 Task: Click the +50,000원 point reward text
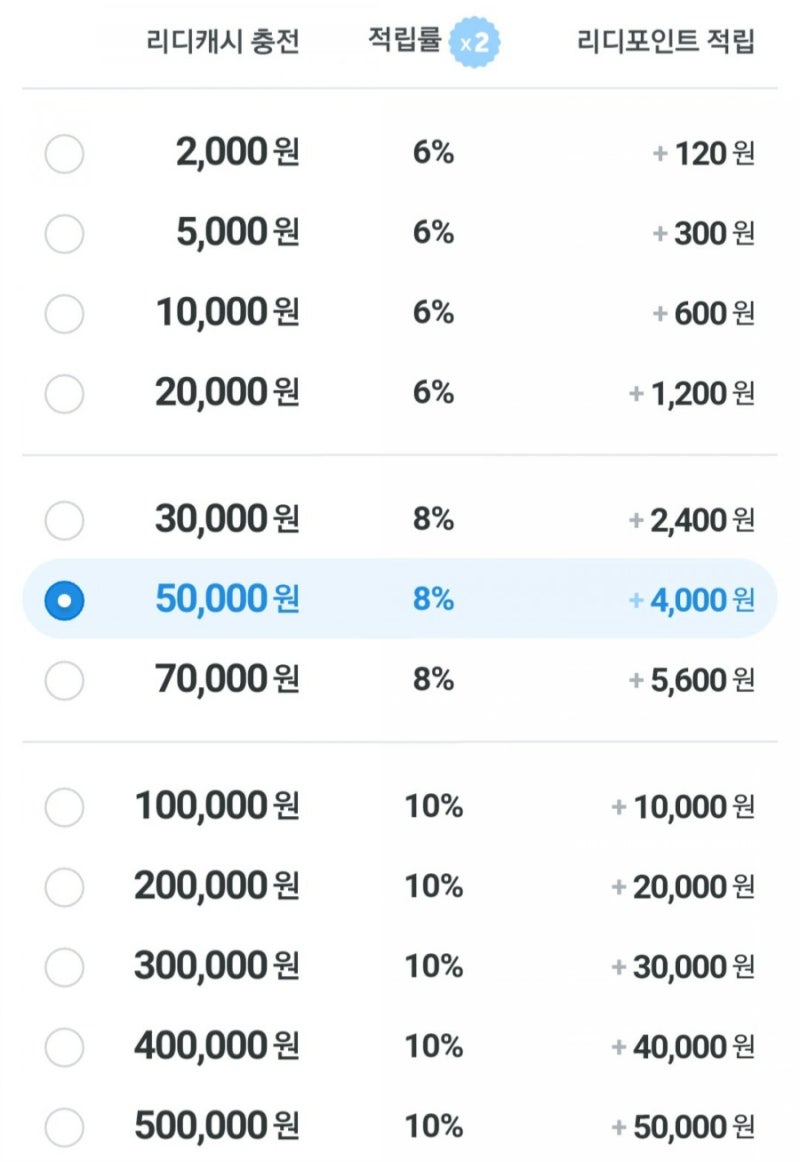[683, 1127]
